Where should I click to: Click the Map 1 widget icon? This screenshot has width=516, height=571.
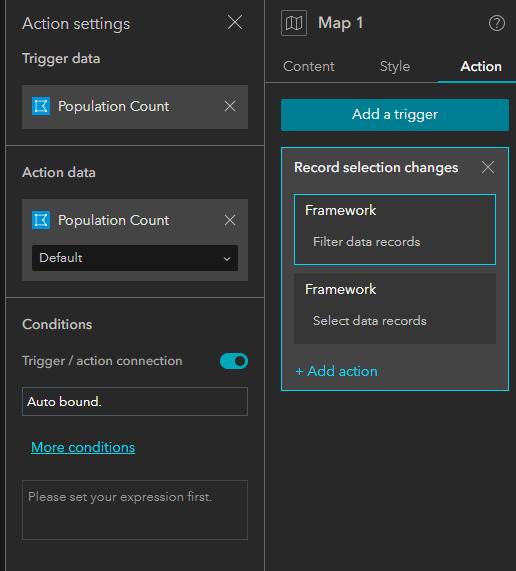pyautogui.click(x=294, y=23)
